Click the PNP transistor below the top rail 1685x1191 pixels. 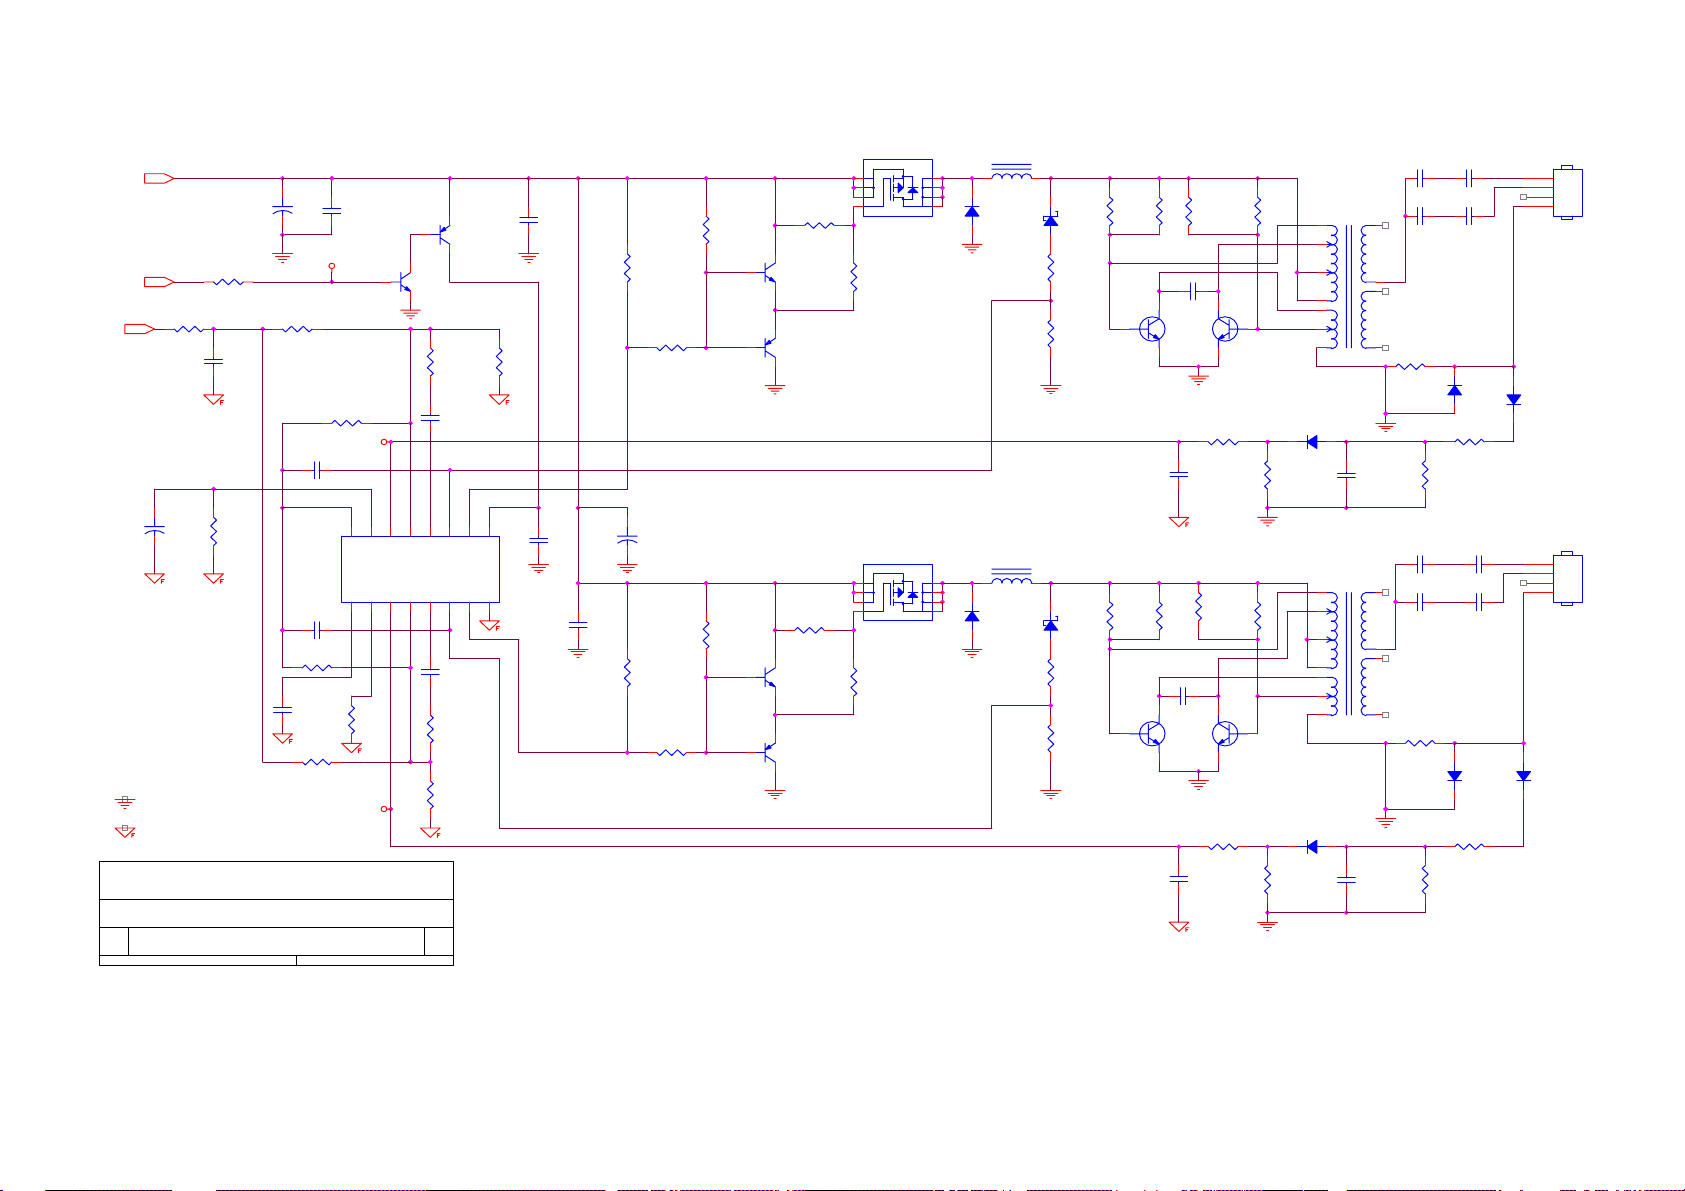tap(443, 236)
